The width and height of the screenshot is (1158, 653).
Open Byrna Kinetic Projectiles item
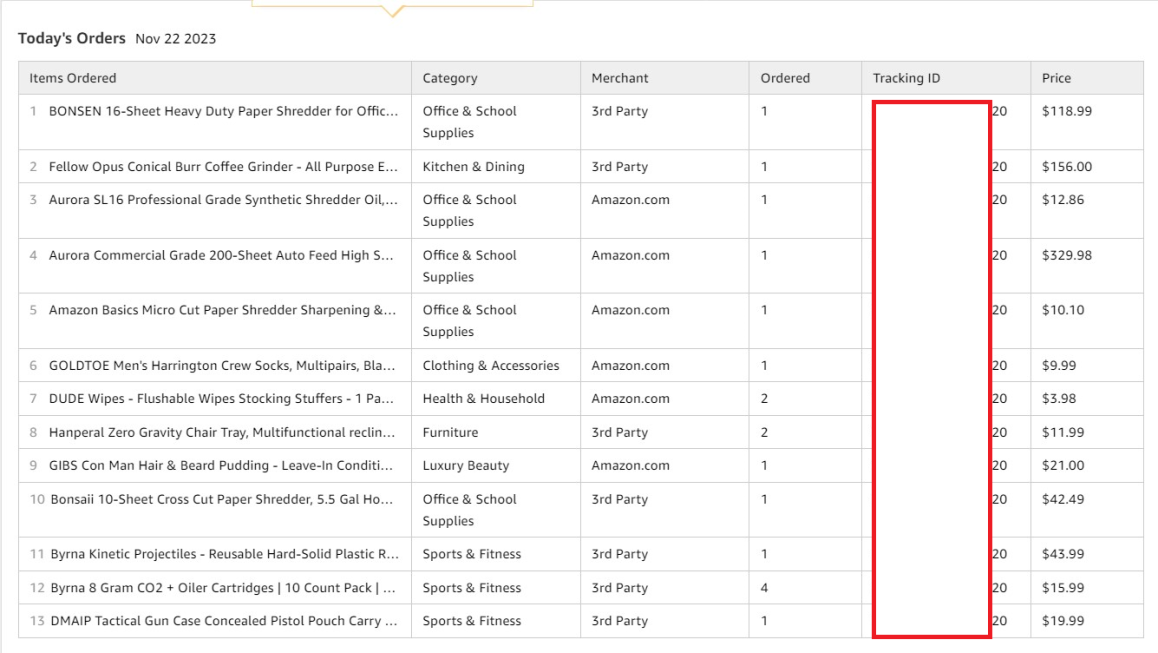pyautogui.click(x=225, y=554)
